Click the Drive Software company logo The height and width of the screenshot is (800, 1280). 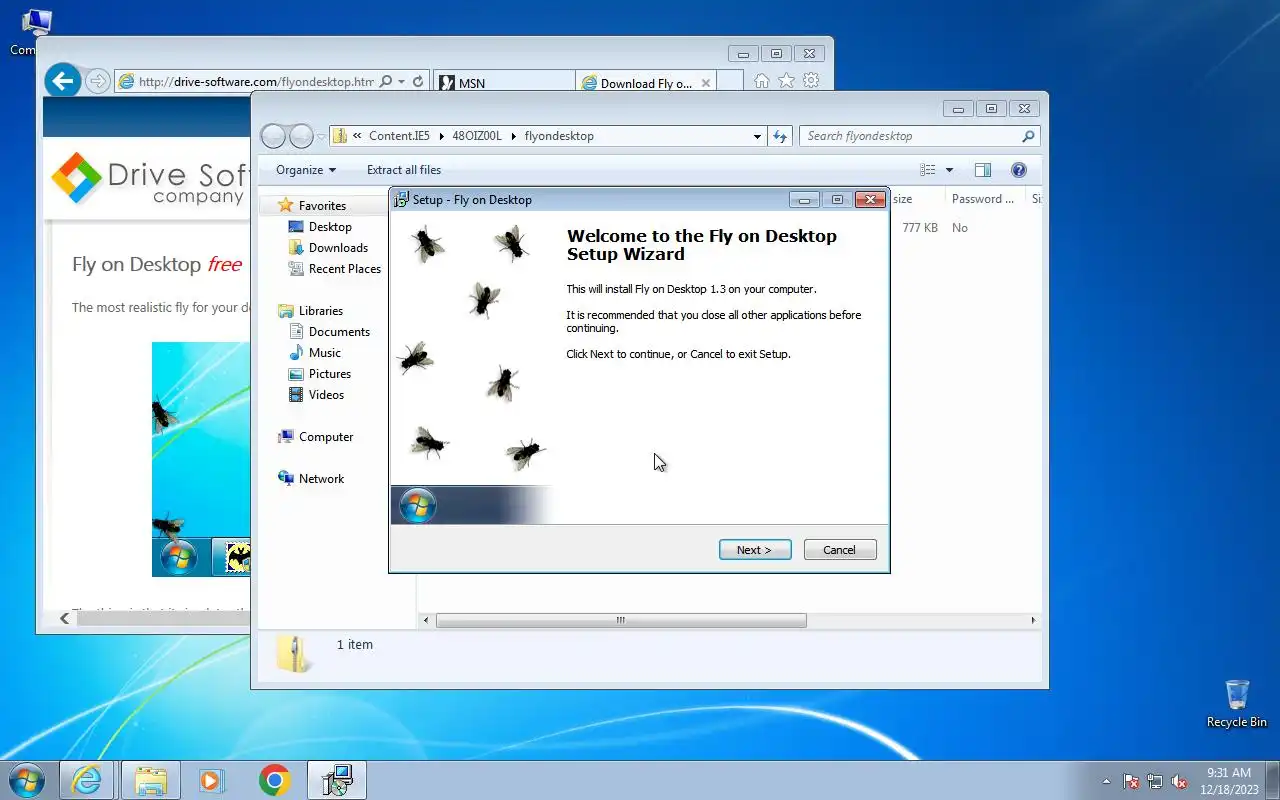tap(148, 180)
